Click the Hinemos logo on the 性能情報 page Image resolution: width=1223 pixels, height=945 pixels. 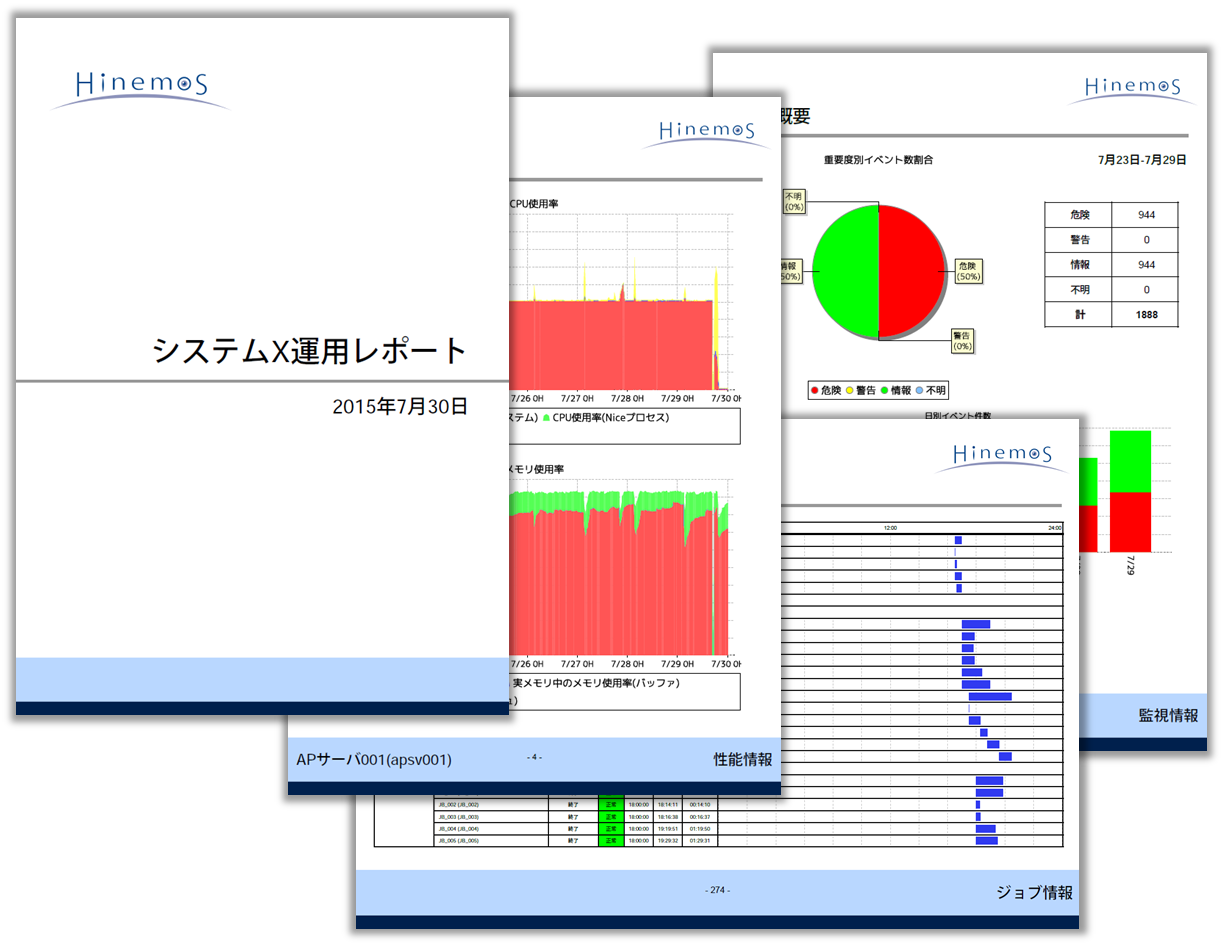click(x=708, y=133)
